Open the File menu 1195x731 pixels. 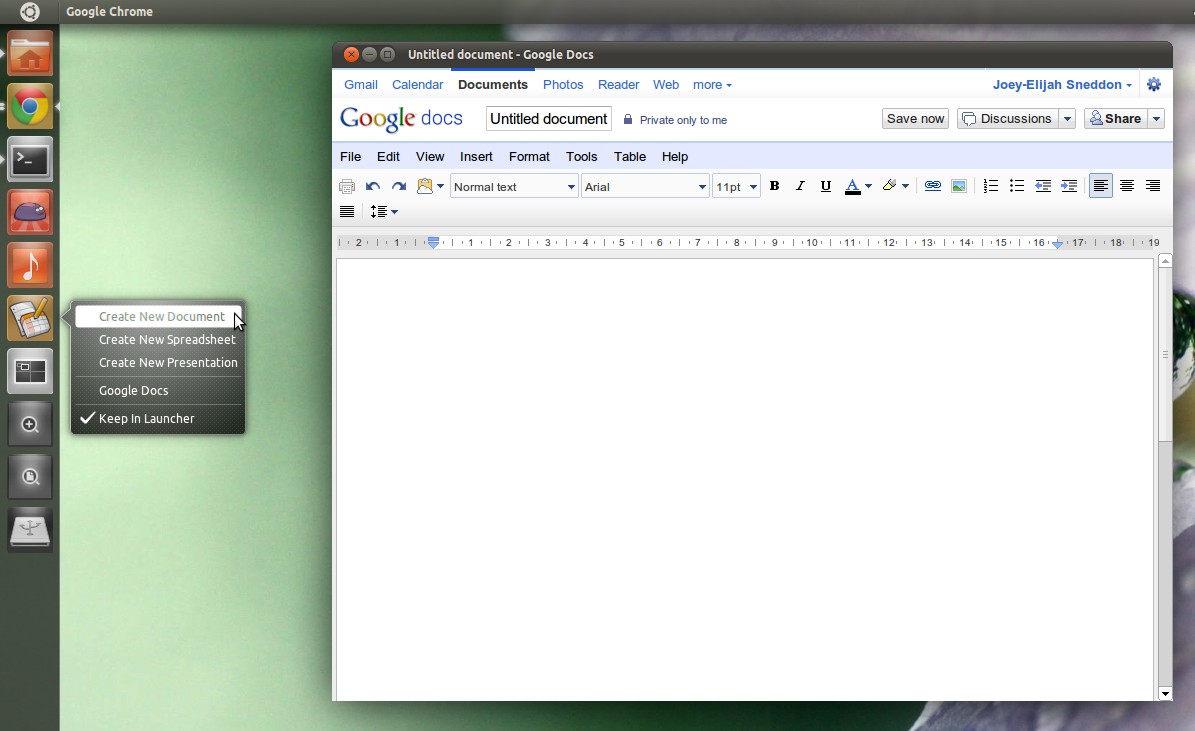[351, 156]
